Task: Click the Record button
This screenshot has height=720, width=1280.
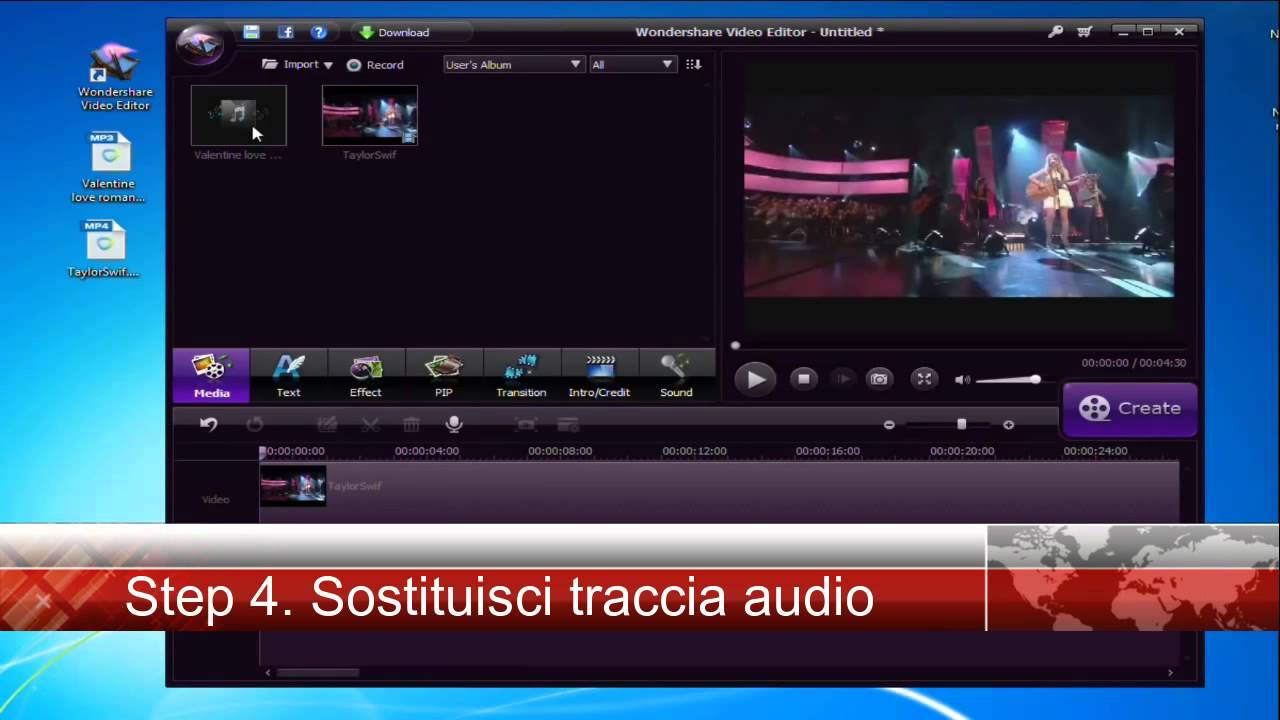Action: point(375,65)
